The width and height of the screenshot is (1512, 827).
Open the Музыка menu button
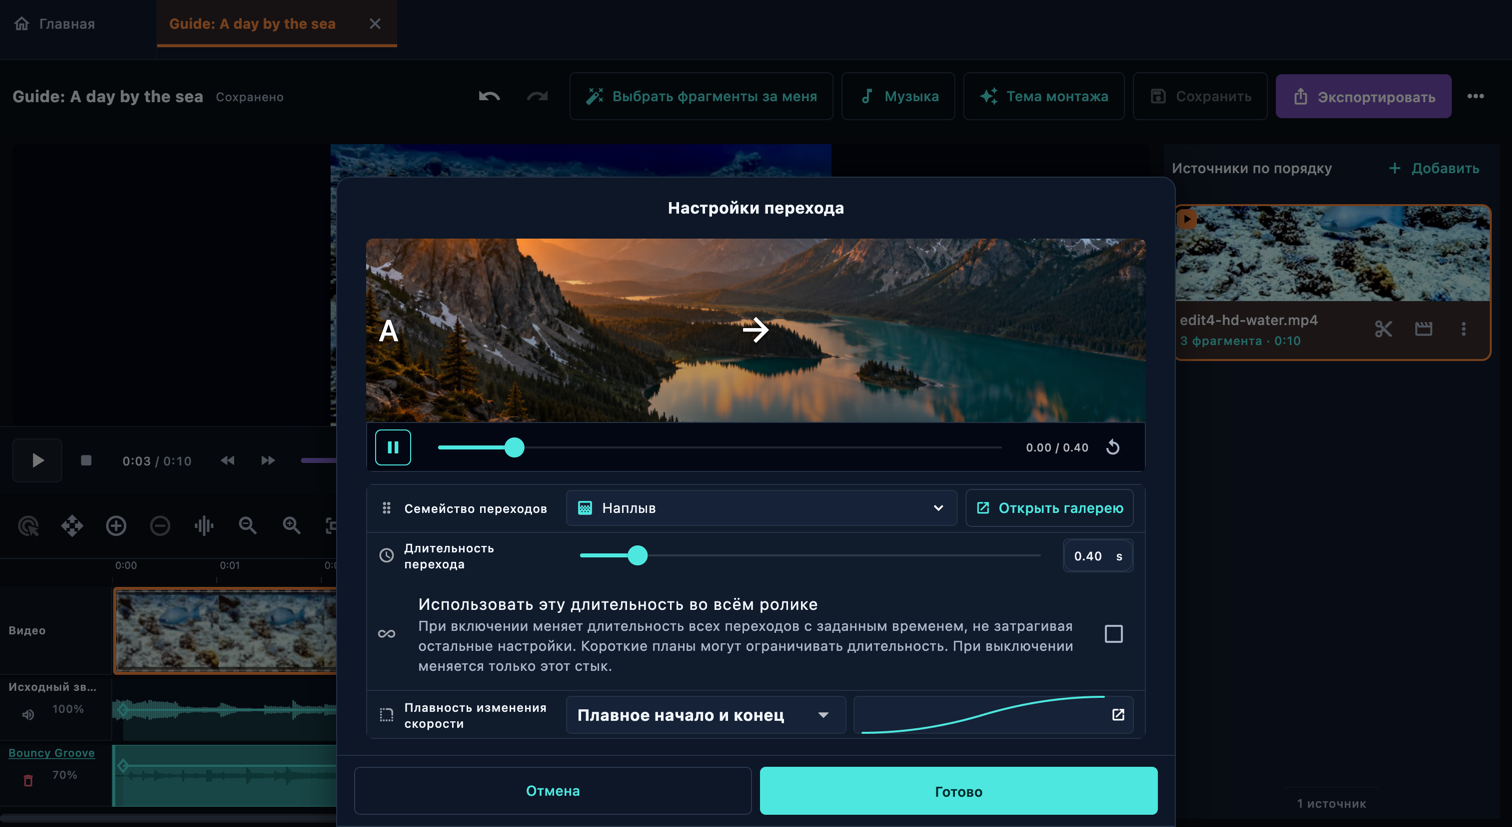898,96
